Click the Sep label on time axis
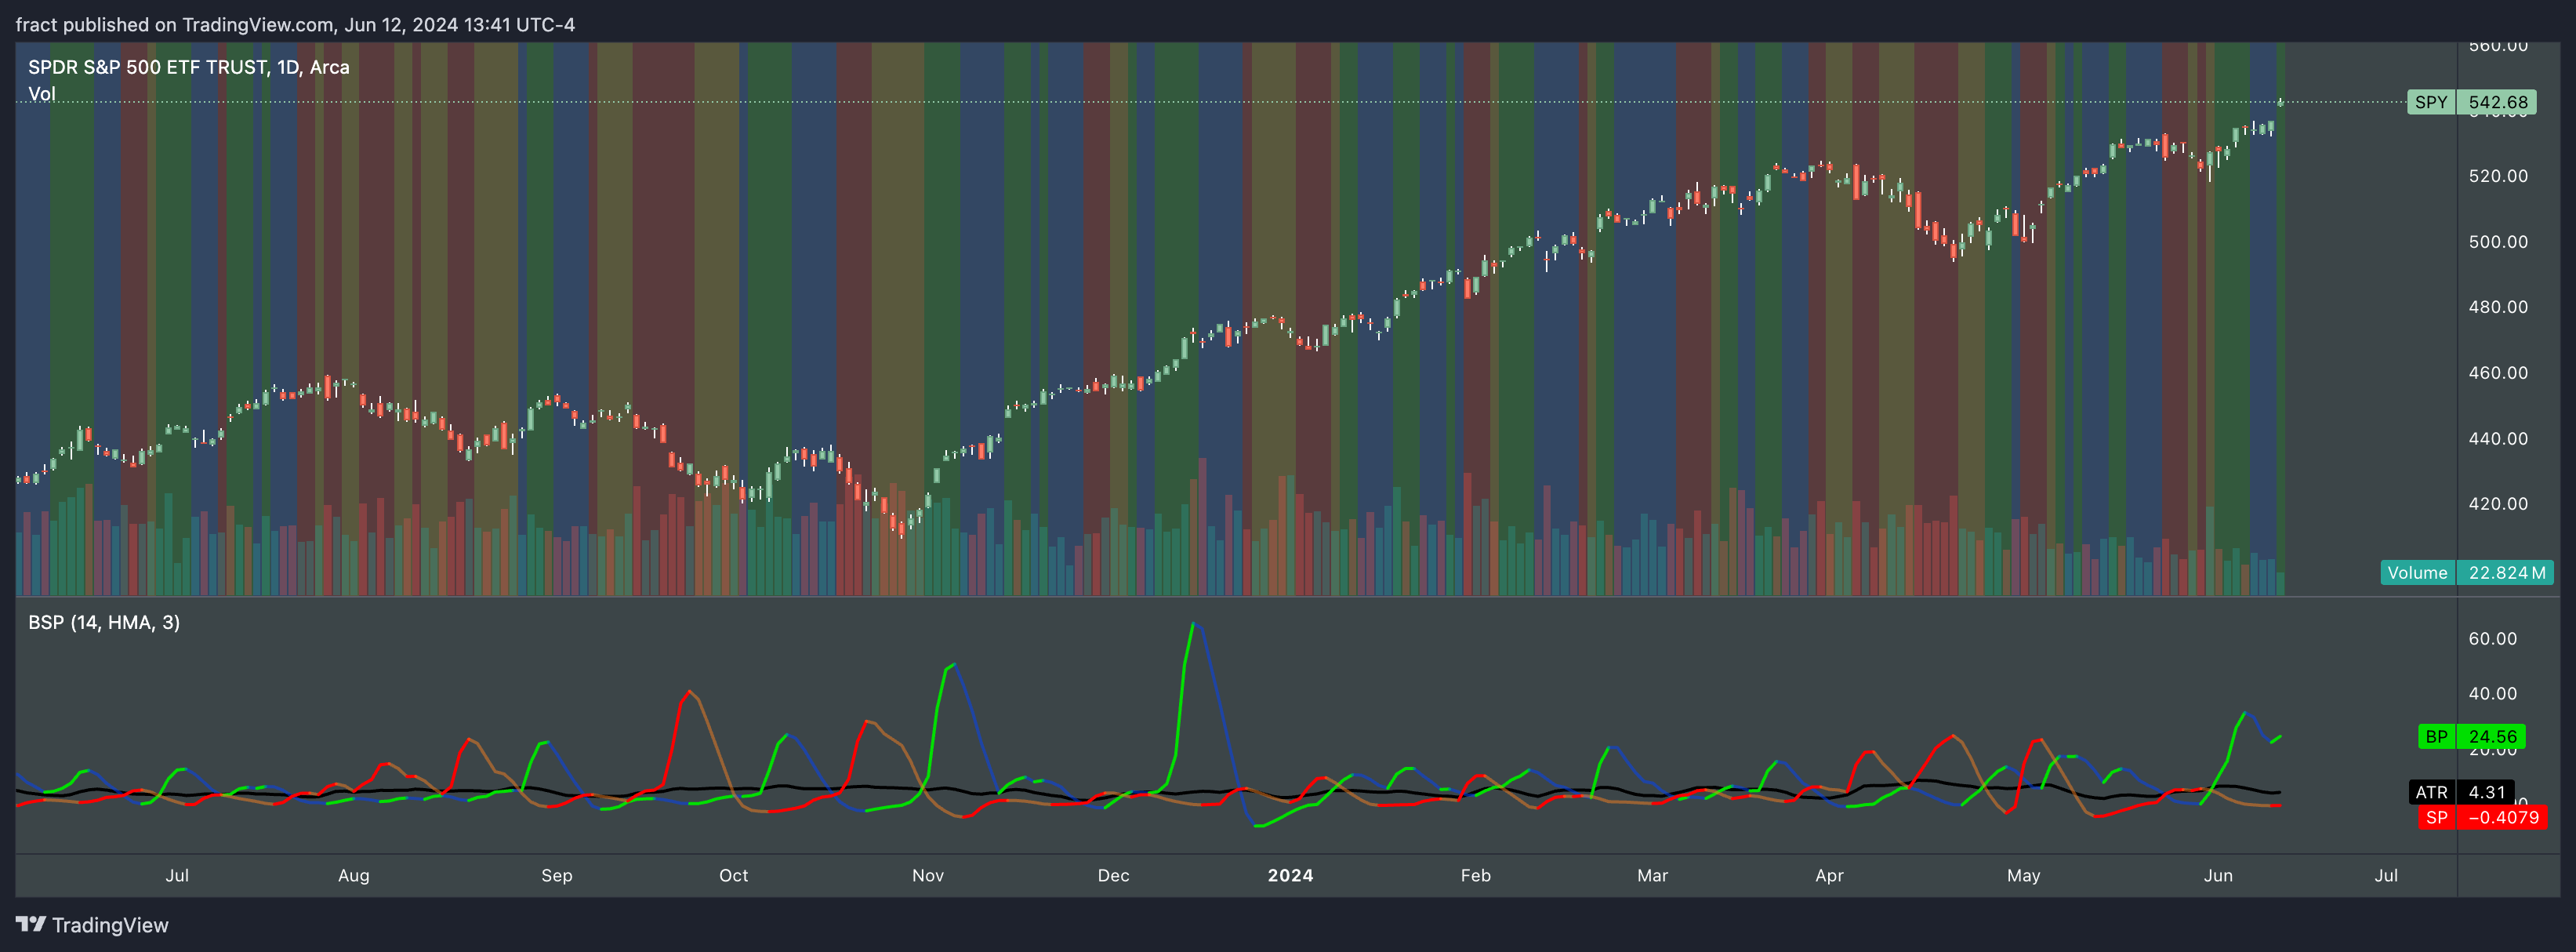This screenshot has height=952, width=2576. click(557, 876)
